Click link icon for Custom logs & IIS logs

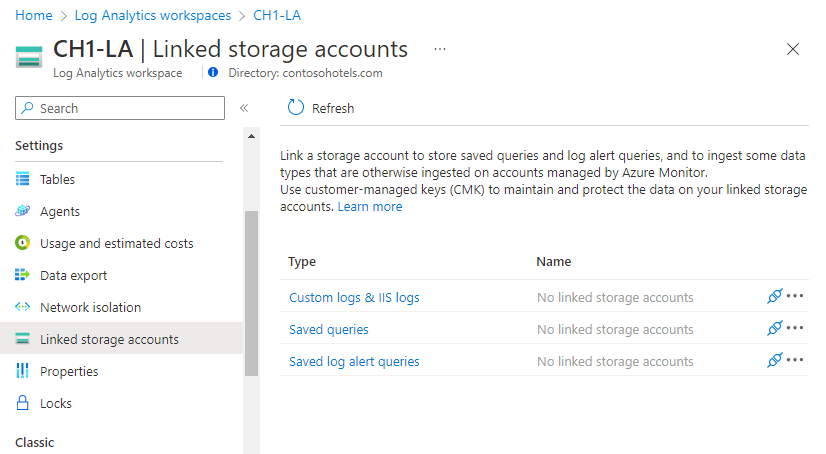pyautogui.click(x=774, y=297)
